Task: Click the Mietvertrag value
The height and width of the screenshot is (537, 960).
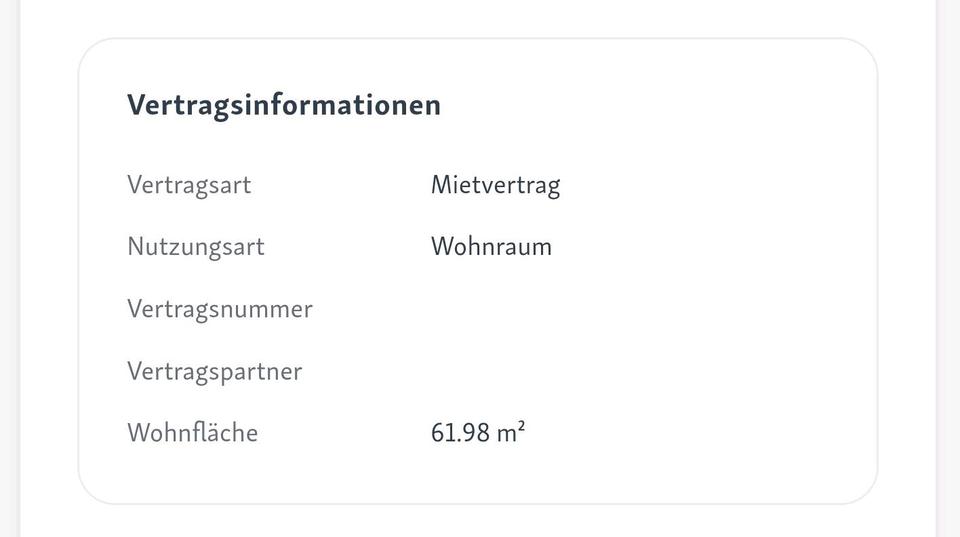Action: (x=495, y=185)
